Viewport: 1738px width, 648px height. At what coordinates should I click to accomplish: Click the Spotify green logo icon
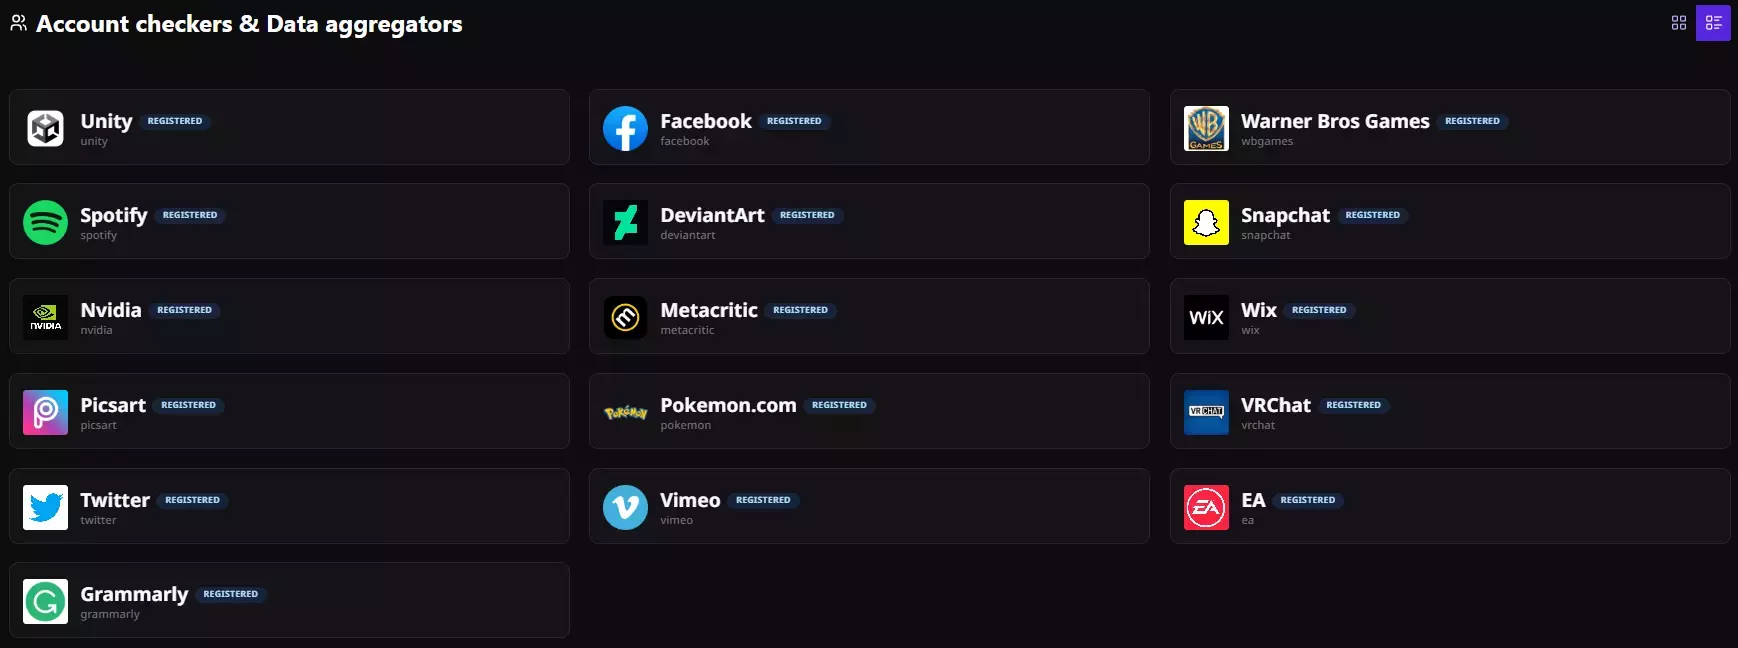click(x=45, y=222)
